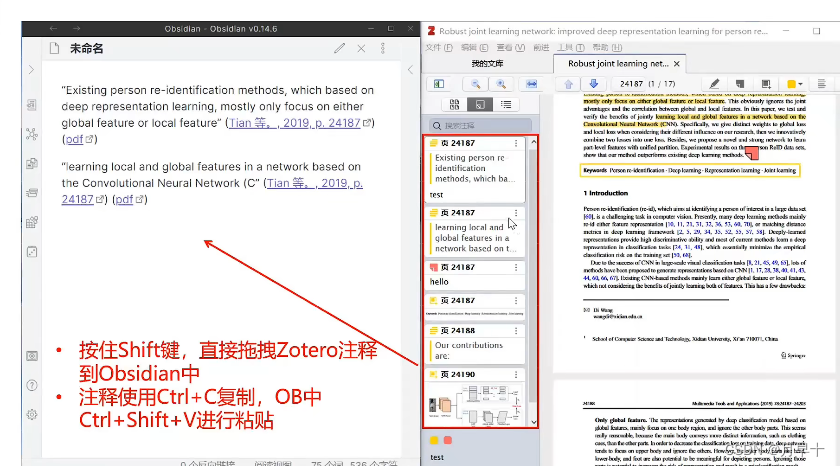Go to next PDF page
840x466 pixels.
click(x=594, y=84)
